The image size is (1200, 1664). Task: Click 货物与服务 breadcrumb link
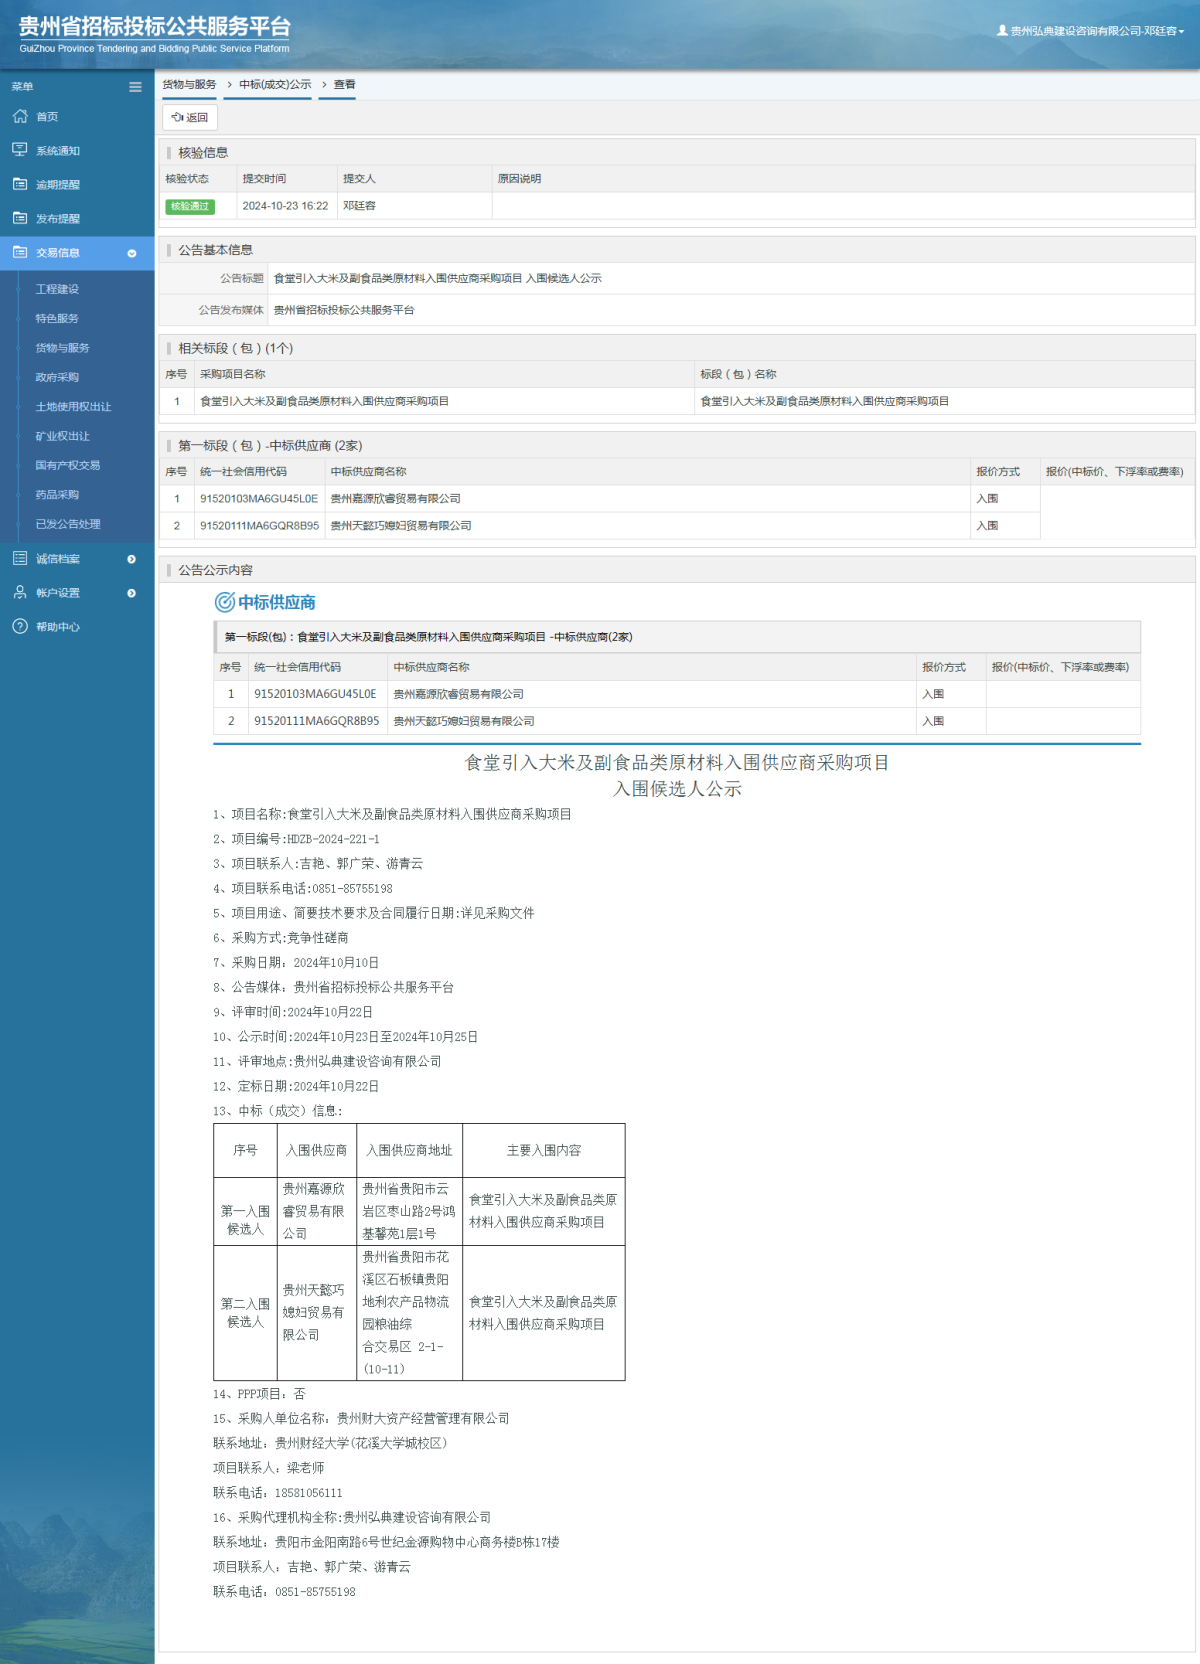tap(189, 85)
